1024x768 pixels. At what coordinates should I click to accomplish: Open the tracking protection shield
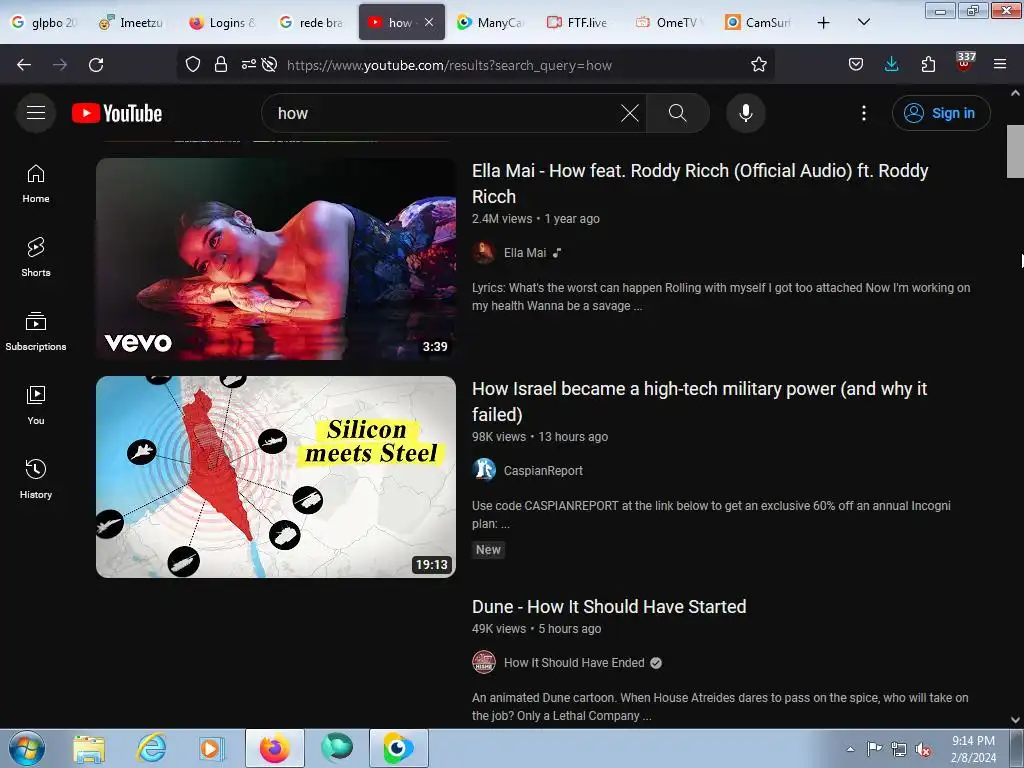coord(193,65)
